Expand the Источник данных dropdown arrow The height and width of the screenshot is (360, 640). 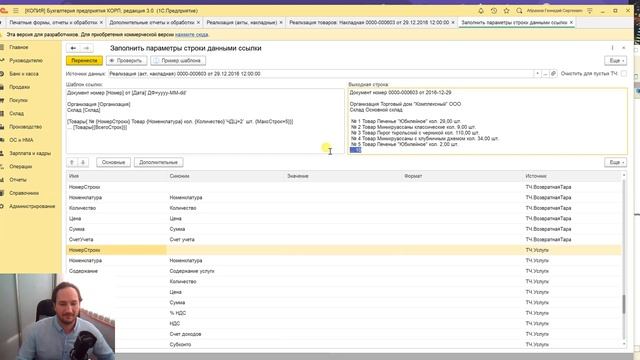tap(538, 74)
